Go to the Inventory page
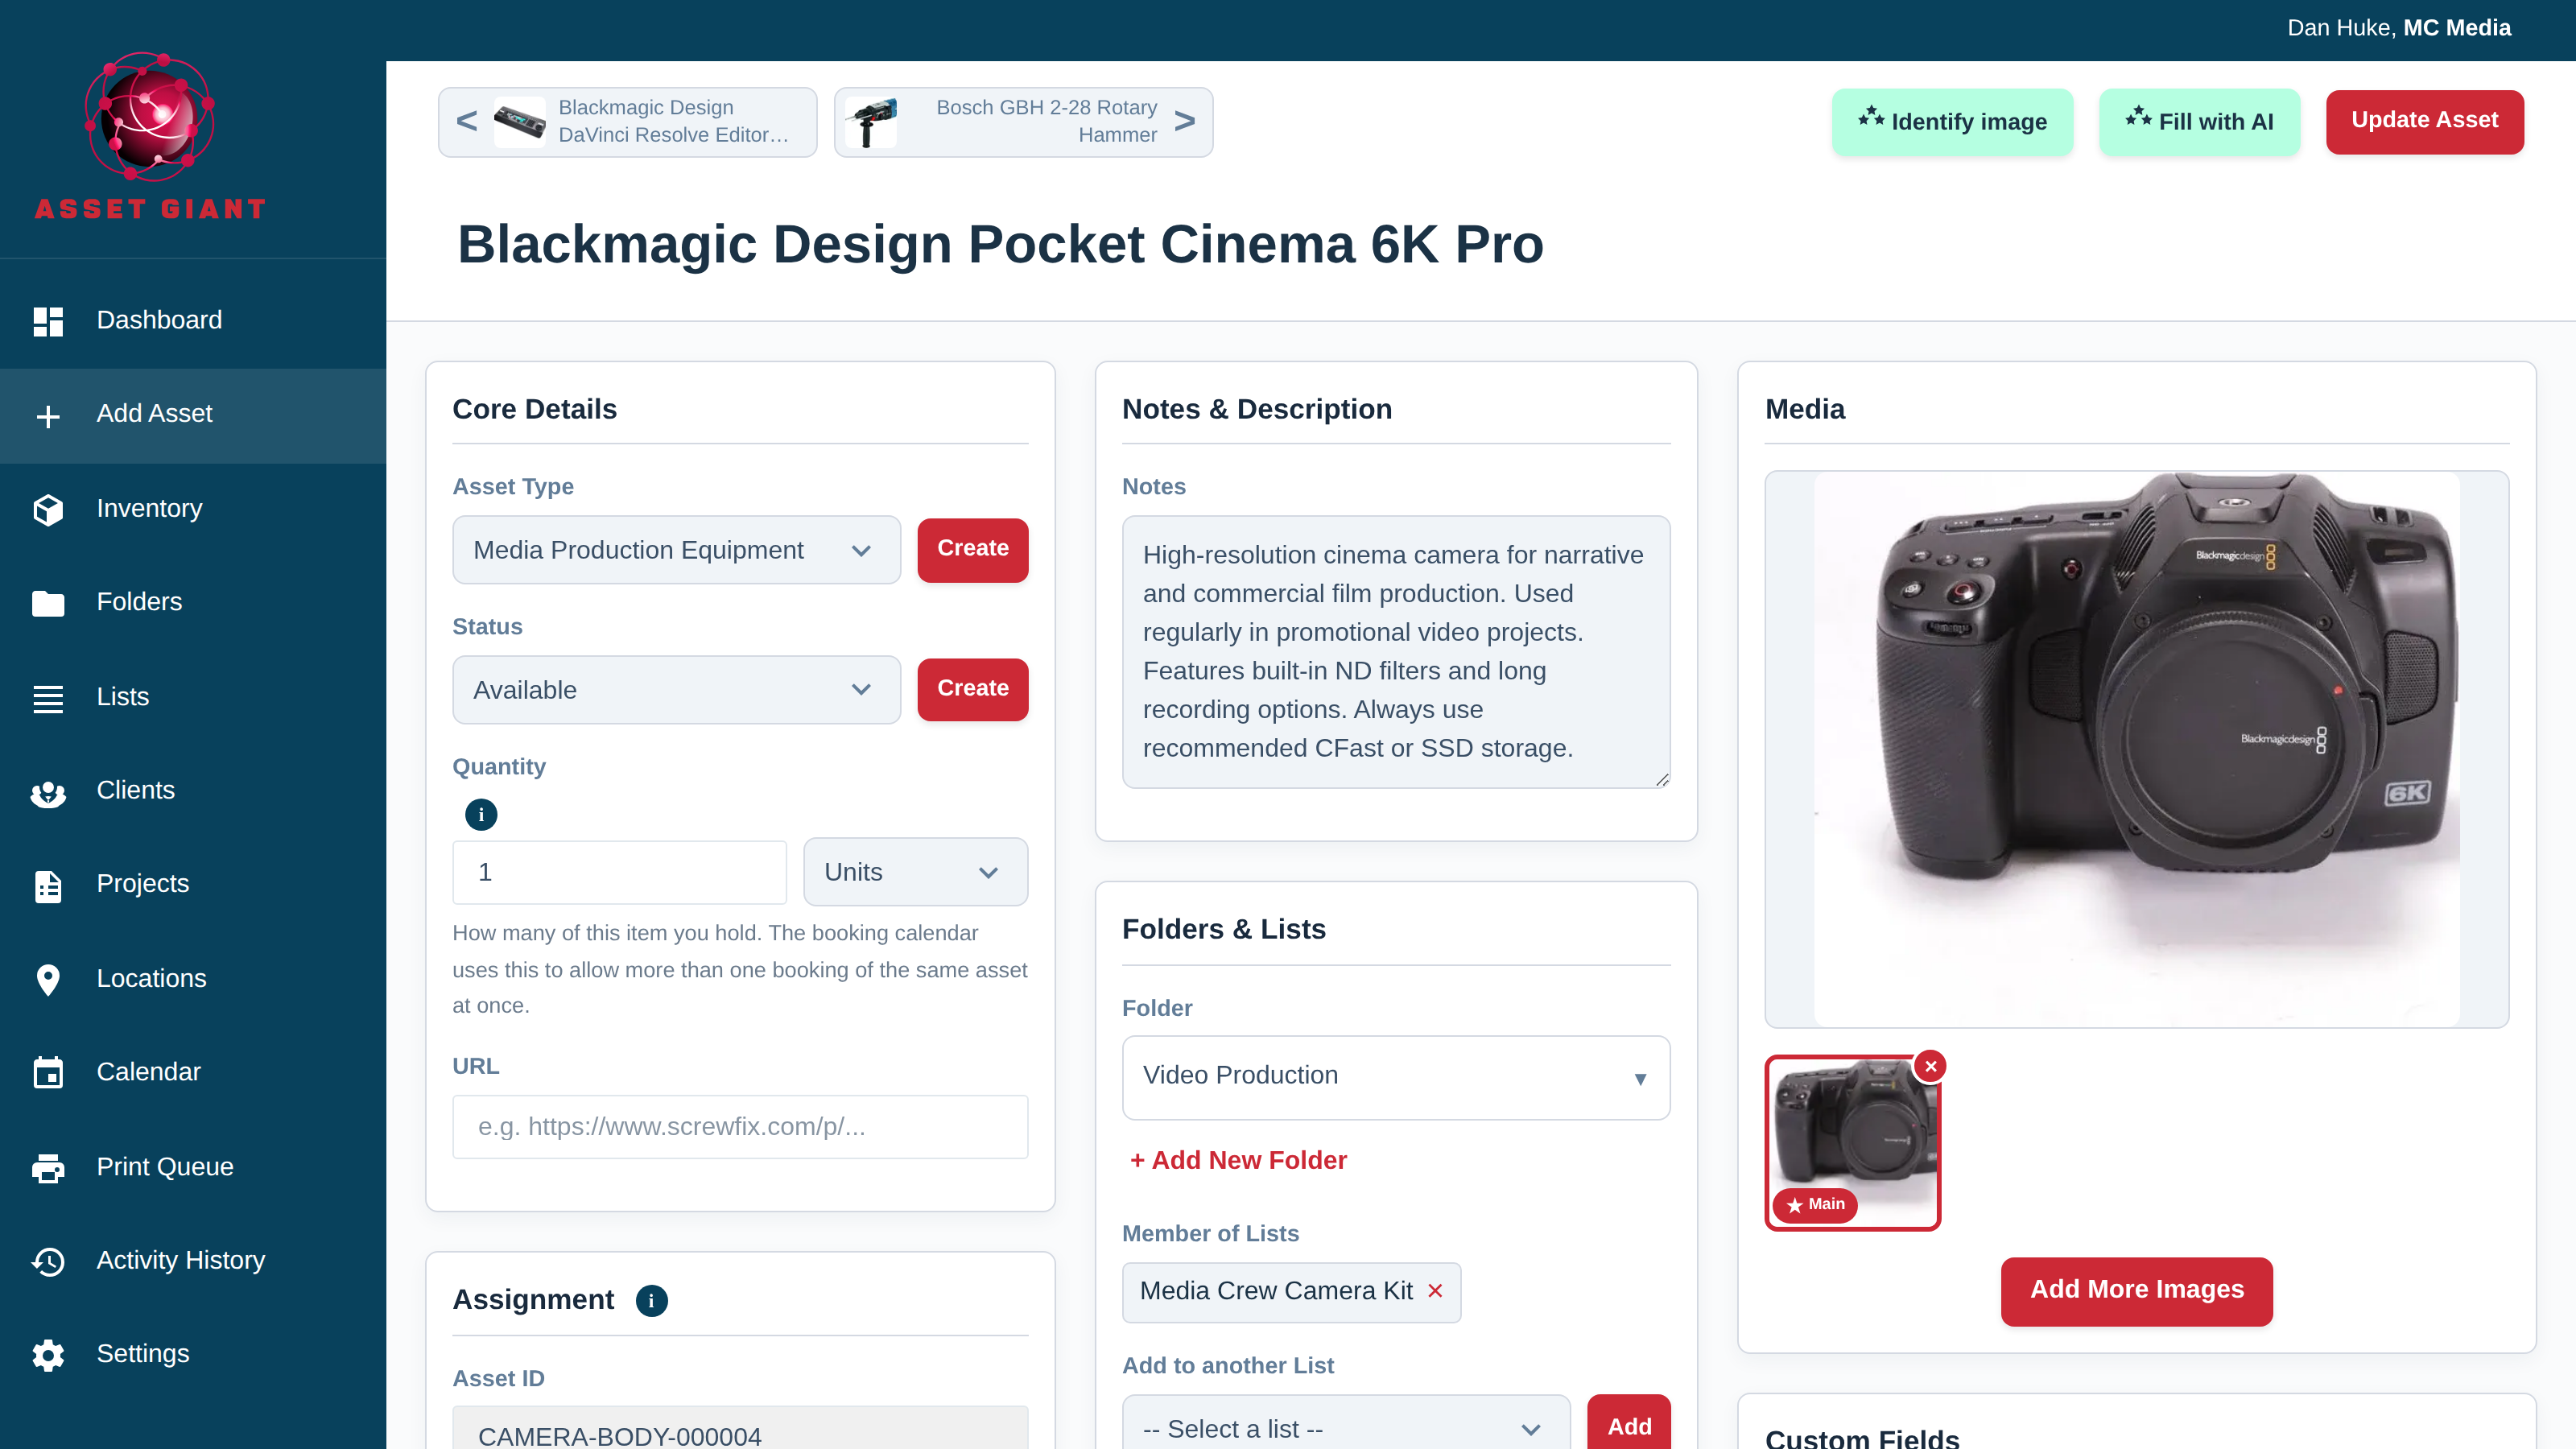Viewport: 2576px width, 1449px height. (x=193, y=509)
